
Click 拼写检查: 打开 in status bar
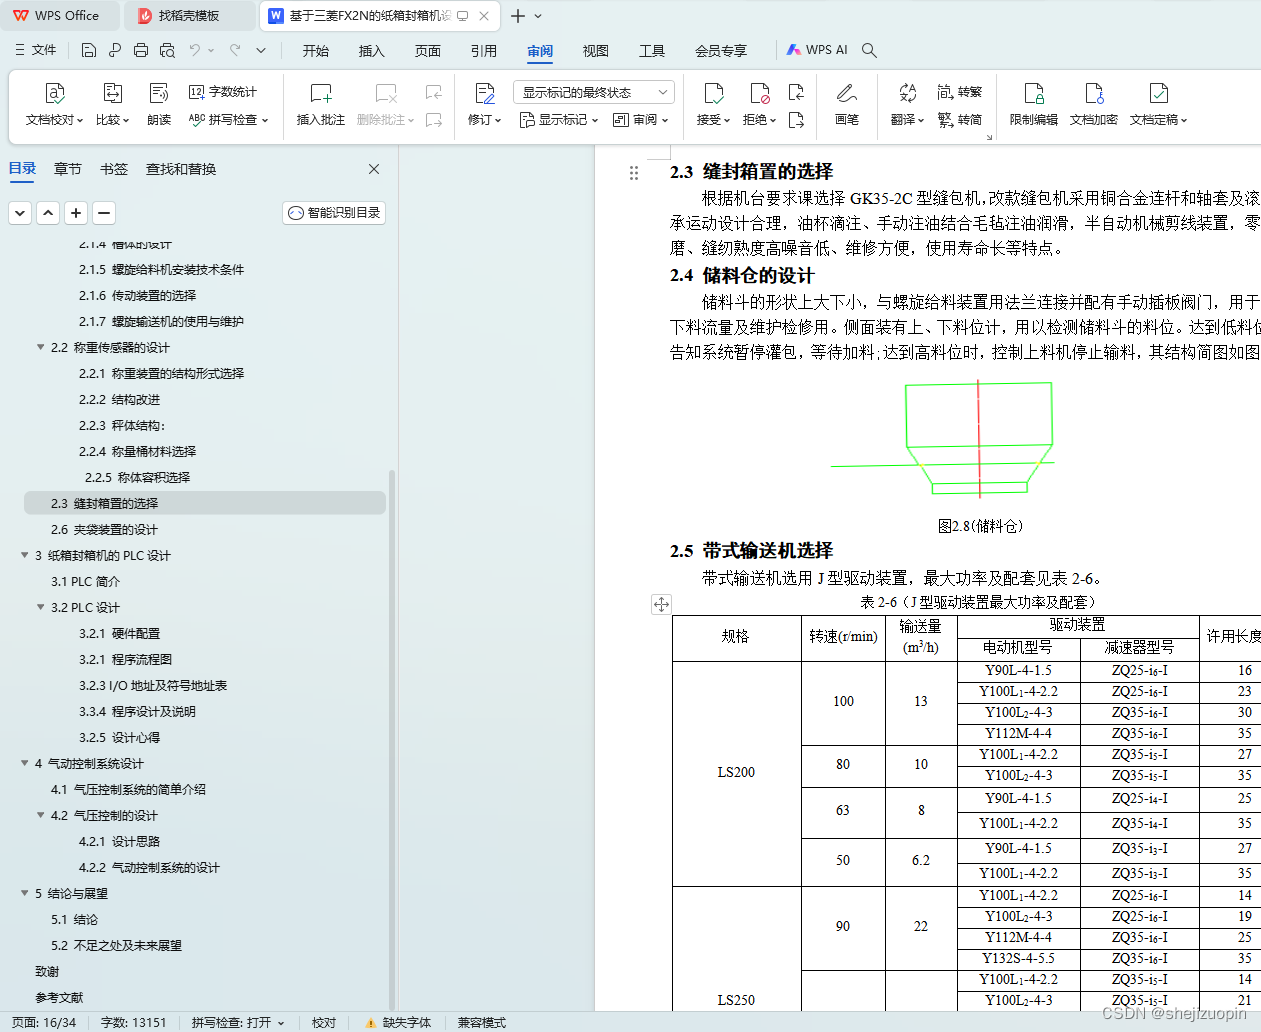point(238,1022)
